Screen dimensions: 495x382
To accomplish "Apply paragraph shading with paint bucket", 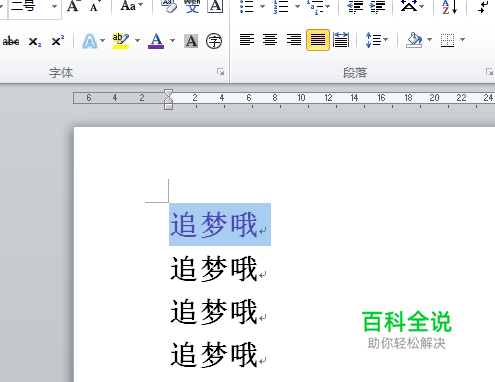I will pos(414,40).
